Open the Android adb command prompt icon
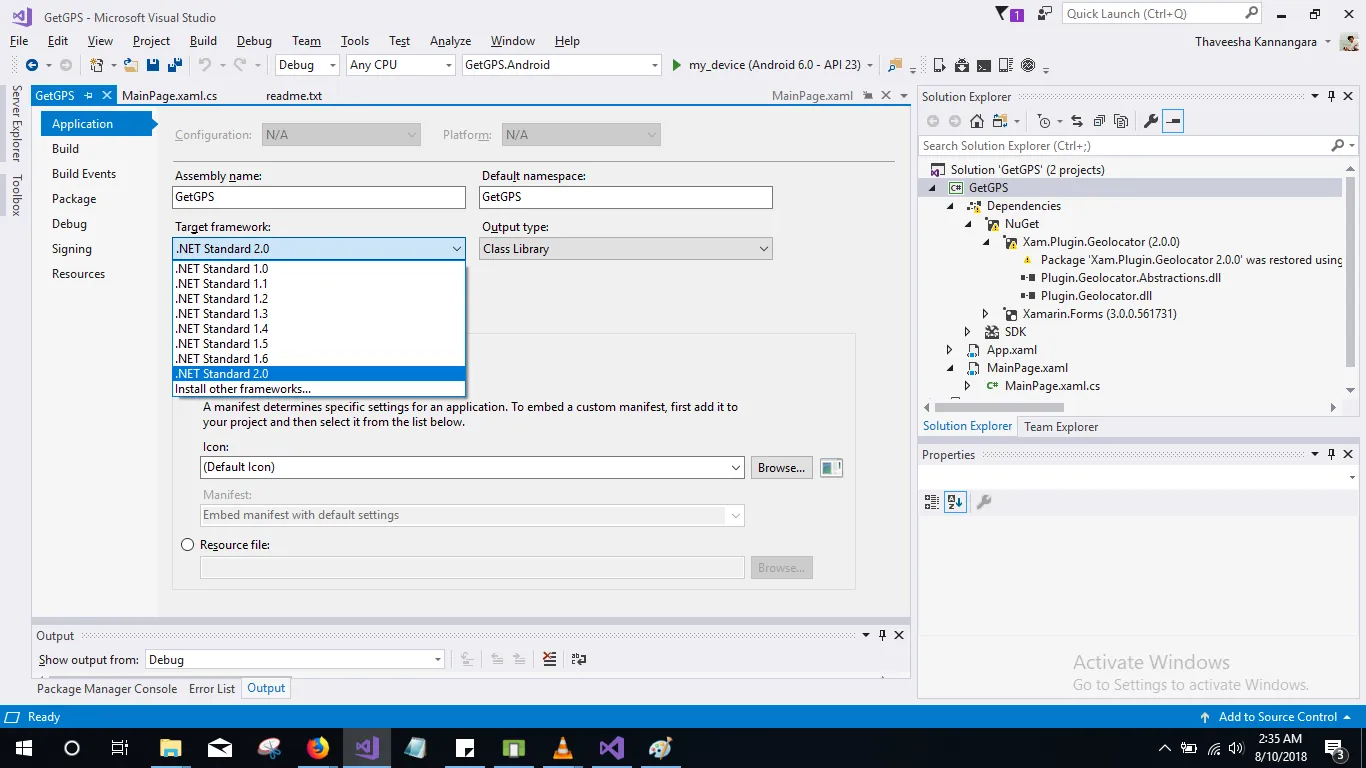 click(984, 65)
